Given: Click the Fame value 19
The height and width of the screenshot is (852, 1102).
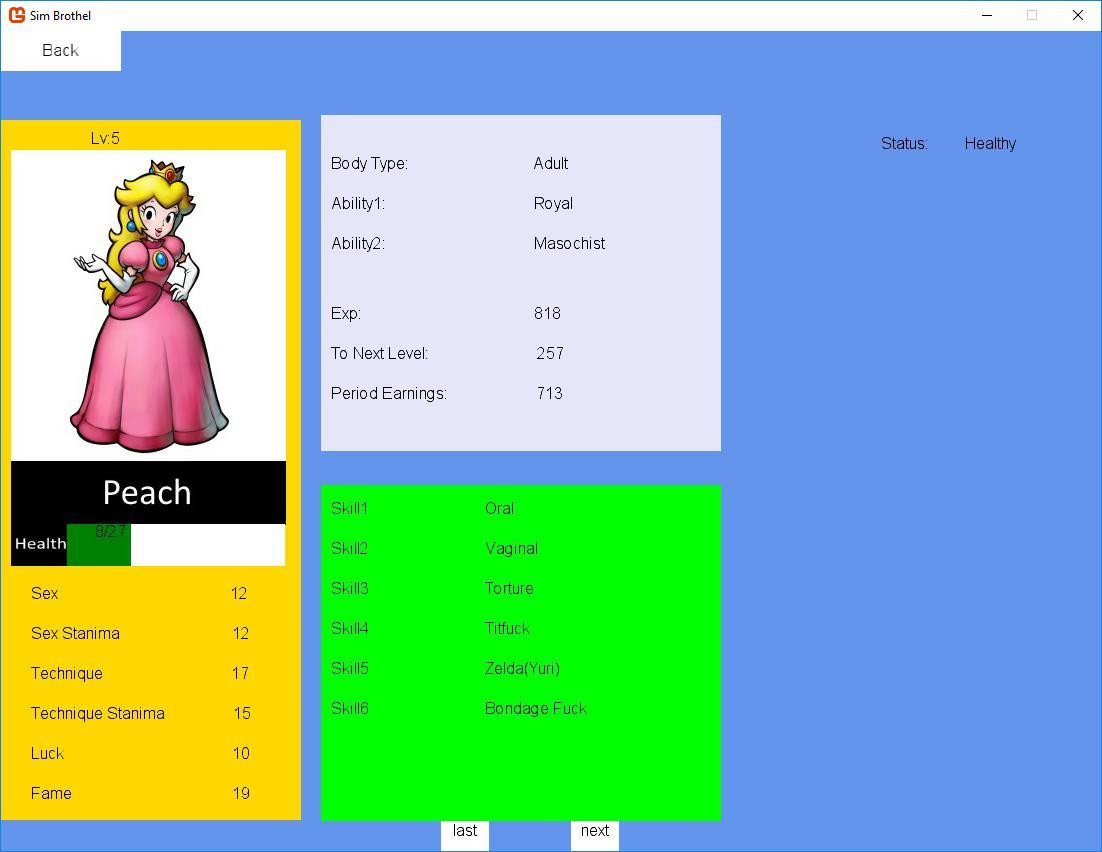Looking at the screenshot, I should [x=241, y=794].
